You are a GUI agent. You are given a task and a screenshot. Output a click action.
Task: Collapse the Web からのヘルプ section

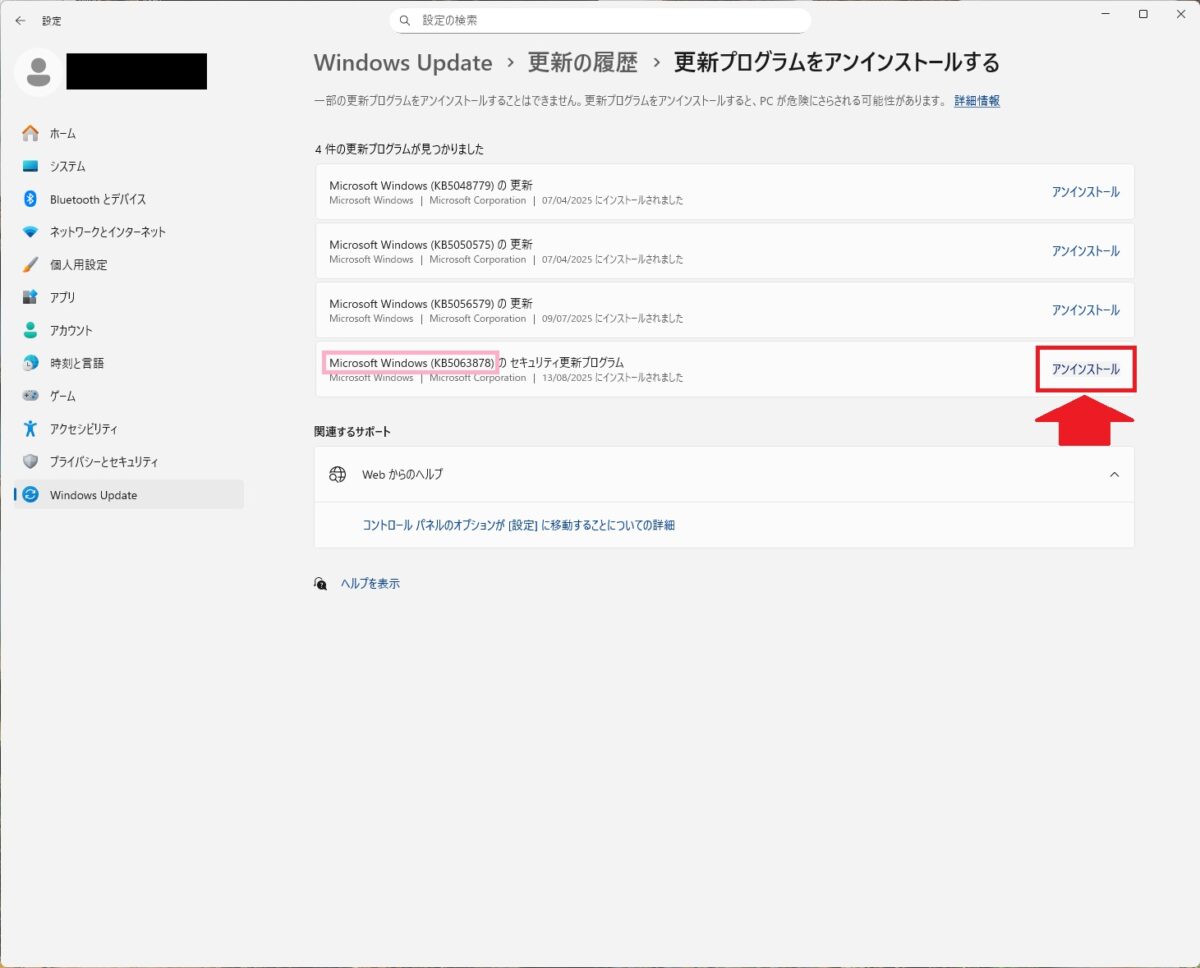(x=1114, y=475)
